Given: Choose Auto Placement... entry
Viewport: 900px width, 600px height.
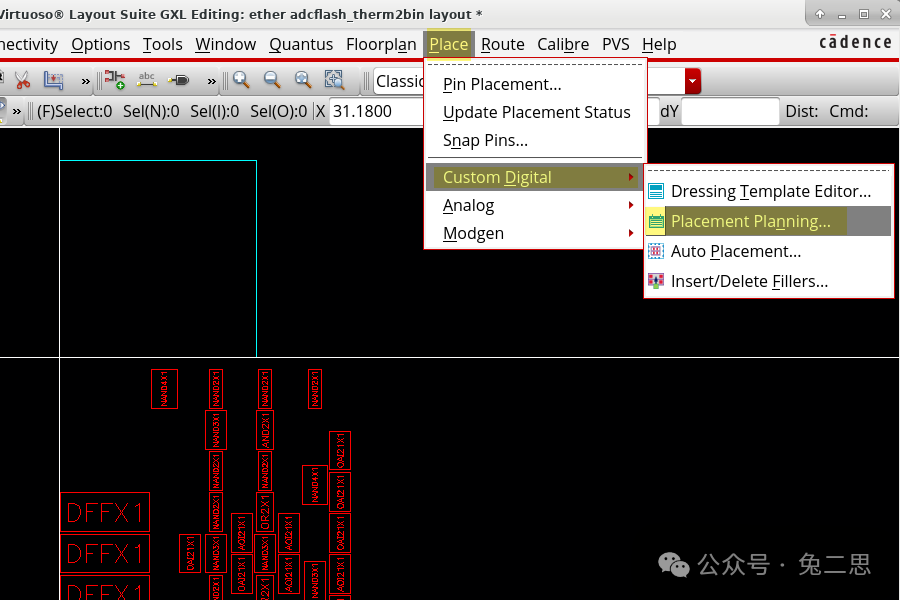Looking at the screenshot, I should click(769, 251).
